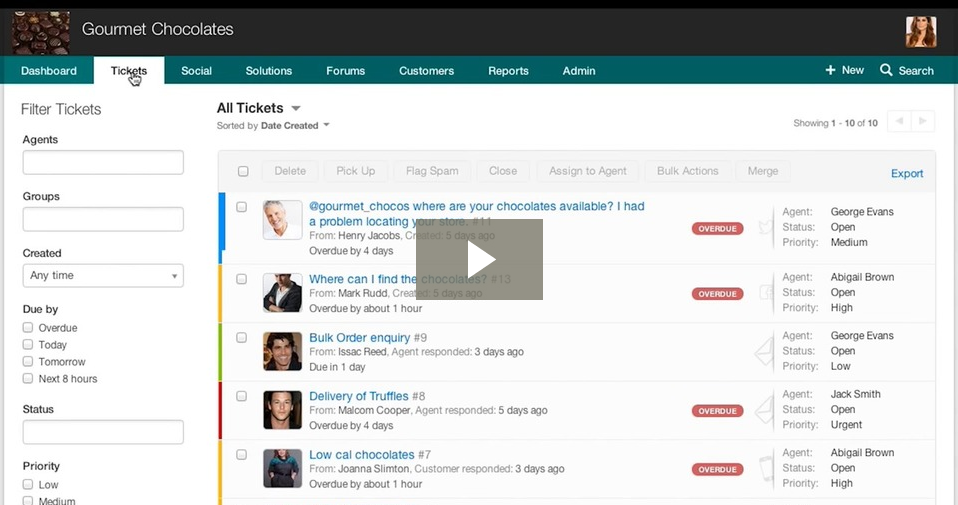Toggle select-all tickets checkbox
Image resolution: width=958 pixels, height=505 pixels.
click(x=243, y=171)
